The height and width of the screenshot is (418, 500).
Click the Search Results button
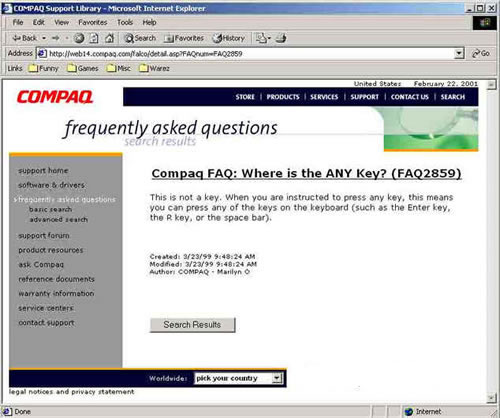pos(192,325)
